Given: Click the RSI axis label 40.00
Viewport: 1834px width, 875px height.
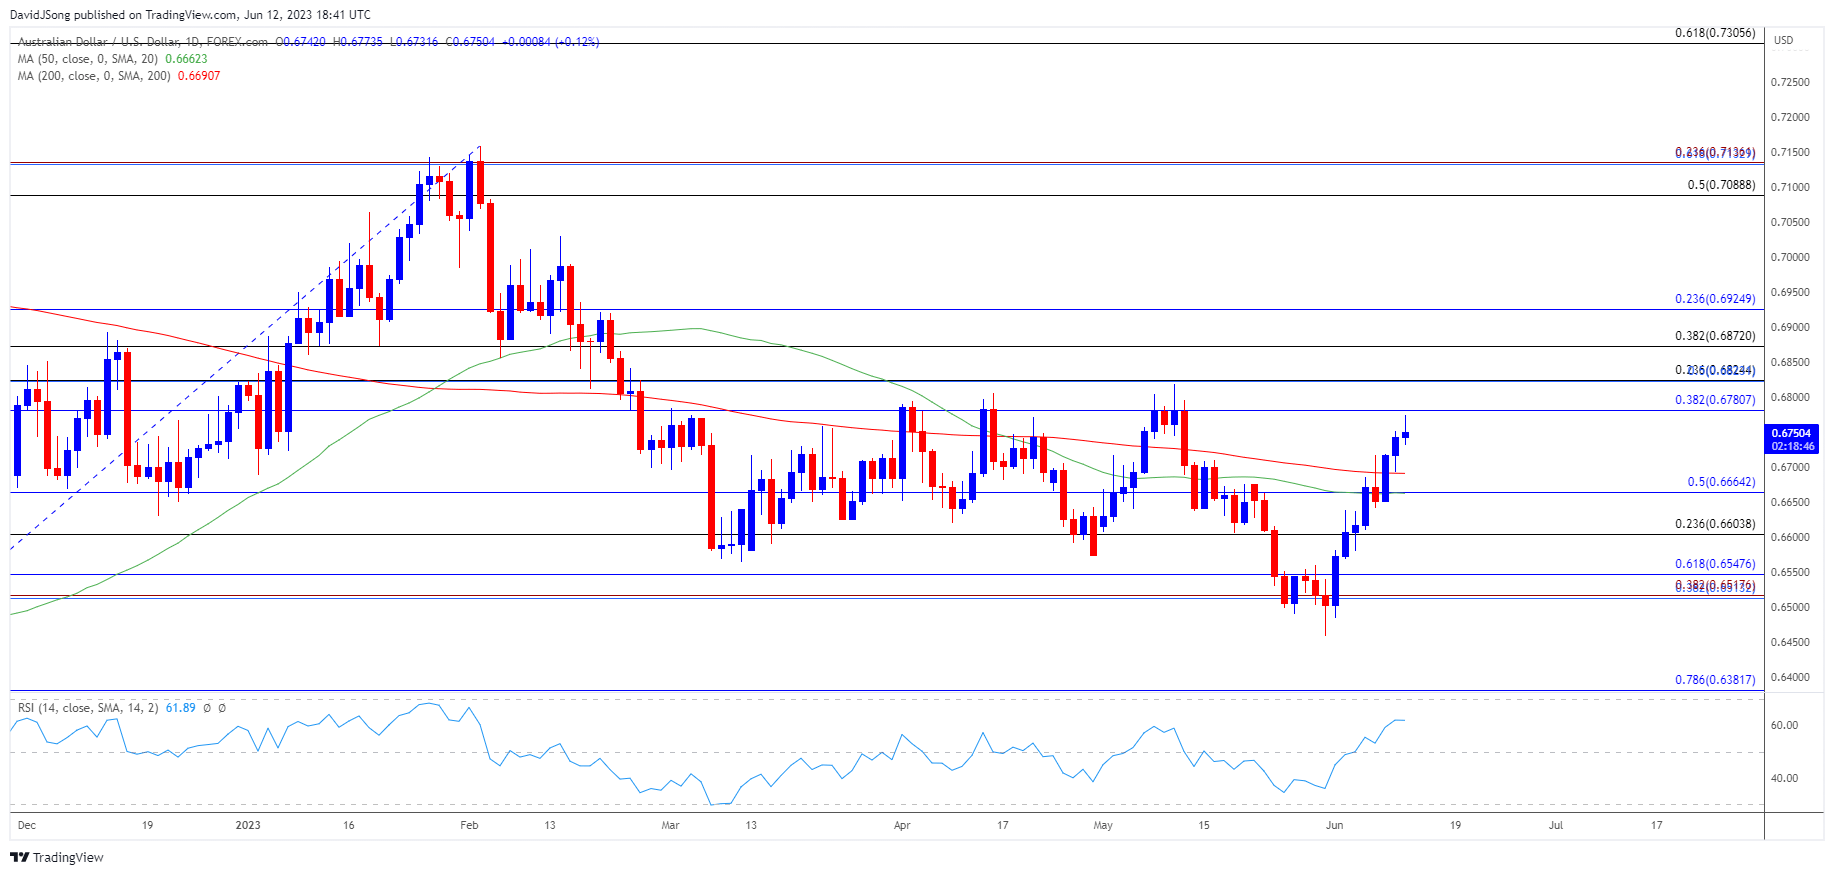Looking at the screenshot, I should 1784,778.
